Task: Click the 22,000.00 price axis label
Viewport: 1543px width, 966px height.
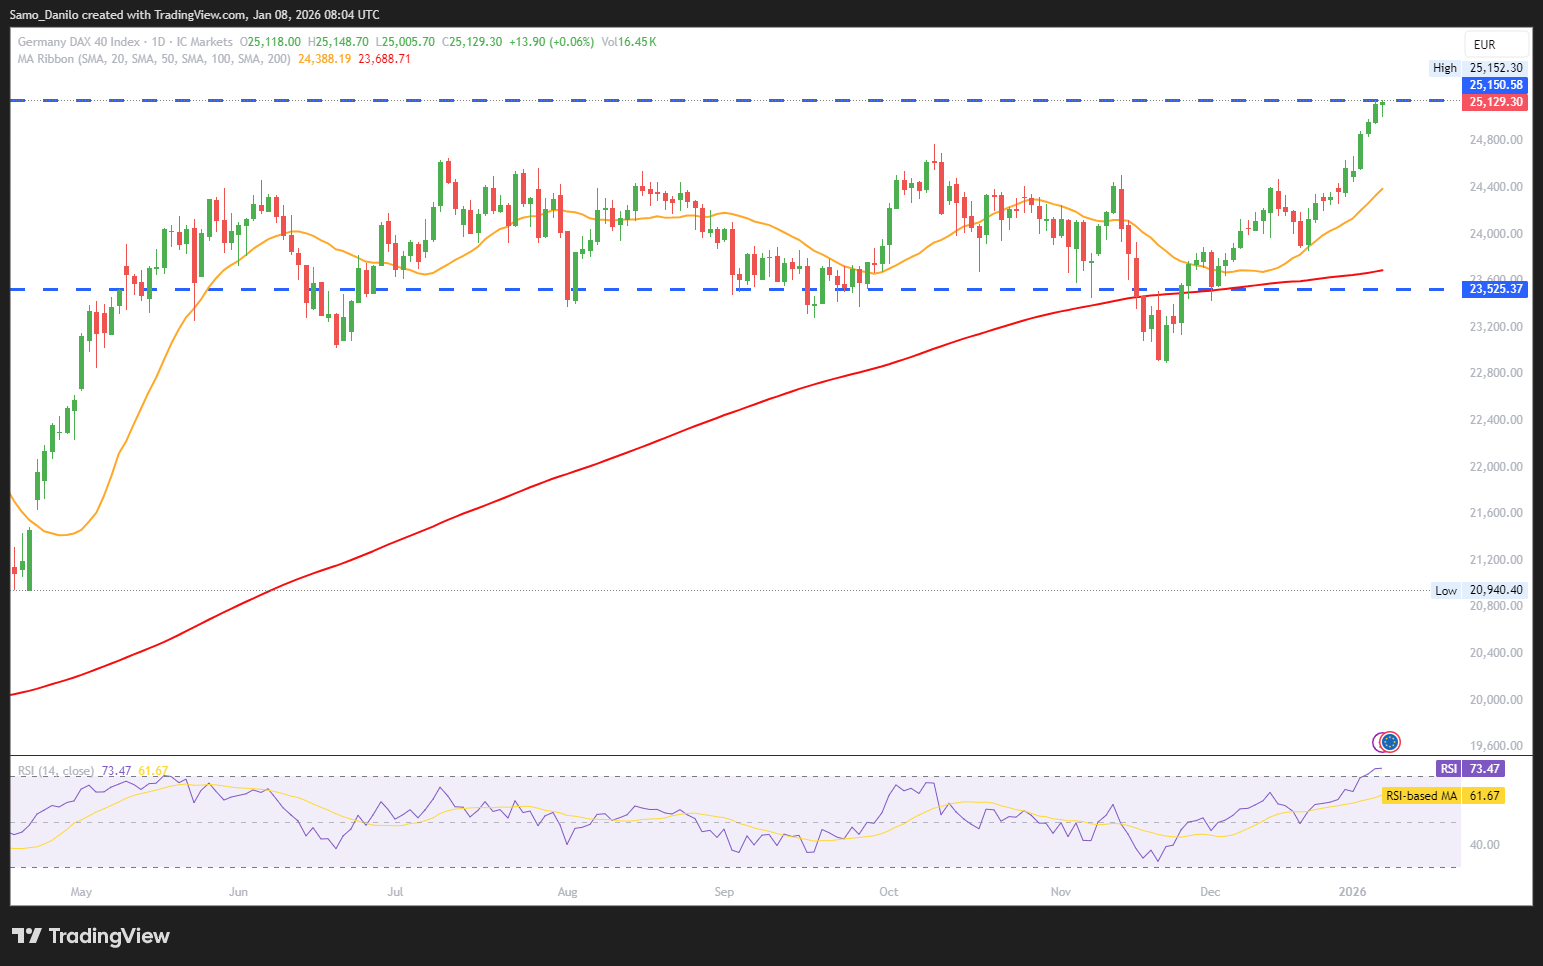Action: tap(1495, 467)
